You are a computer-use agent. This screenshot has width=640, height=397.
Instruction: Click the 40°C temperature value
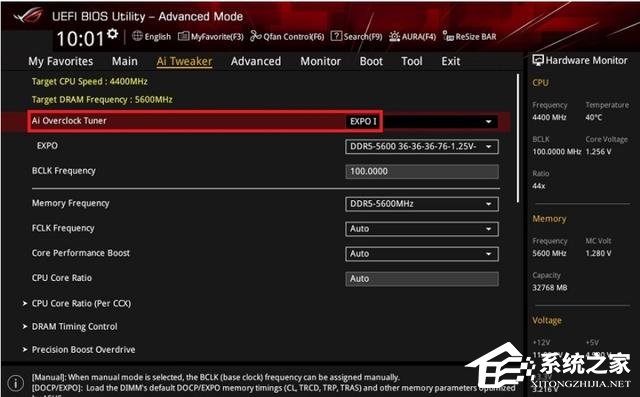pos(593,118)
